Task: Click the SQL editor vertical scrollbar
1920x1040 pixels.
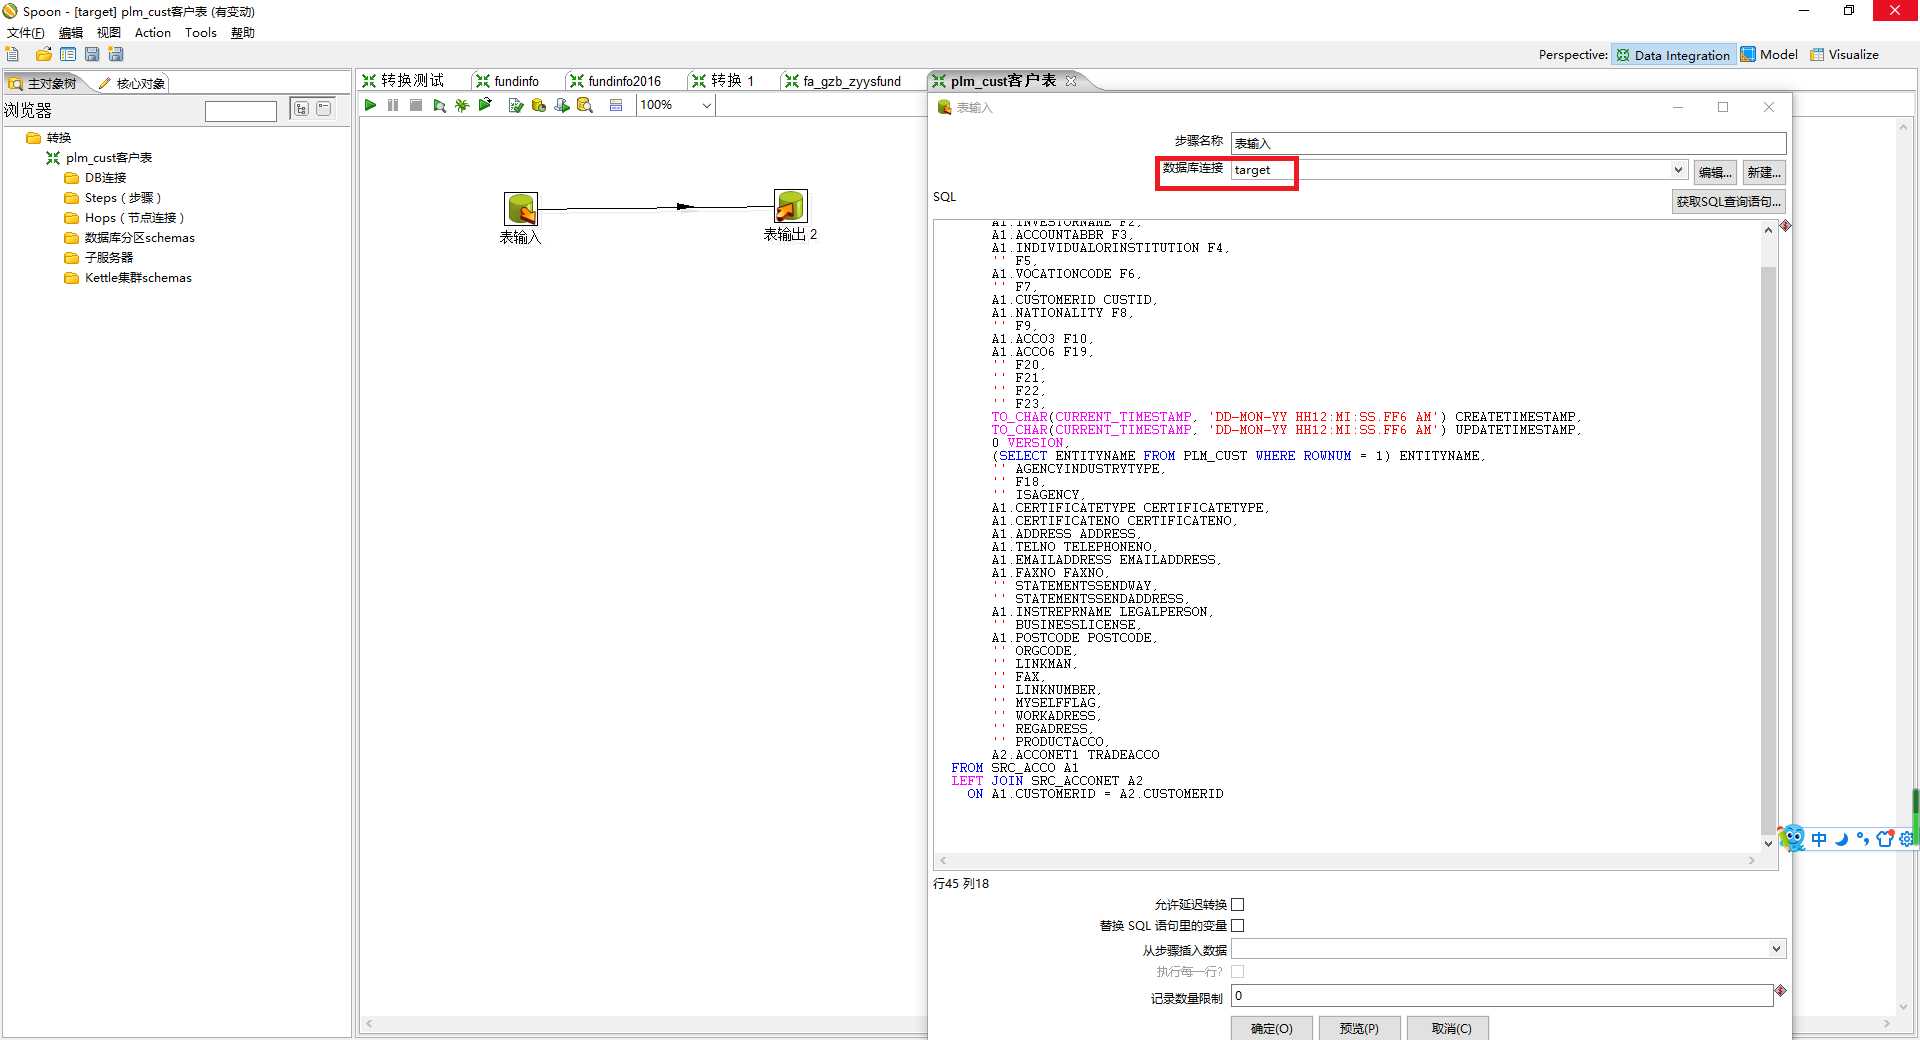Action: click(x=1768, y=536)
